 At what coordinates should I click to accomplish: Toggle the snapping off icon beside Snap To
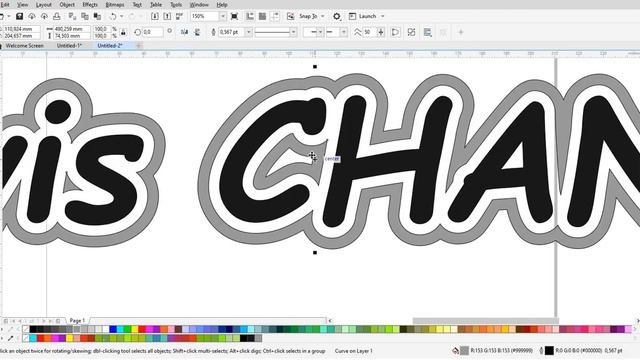pyautogui.click(x=291, y=16)
